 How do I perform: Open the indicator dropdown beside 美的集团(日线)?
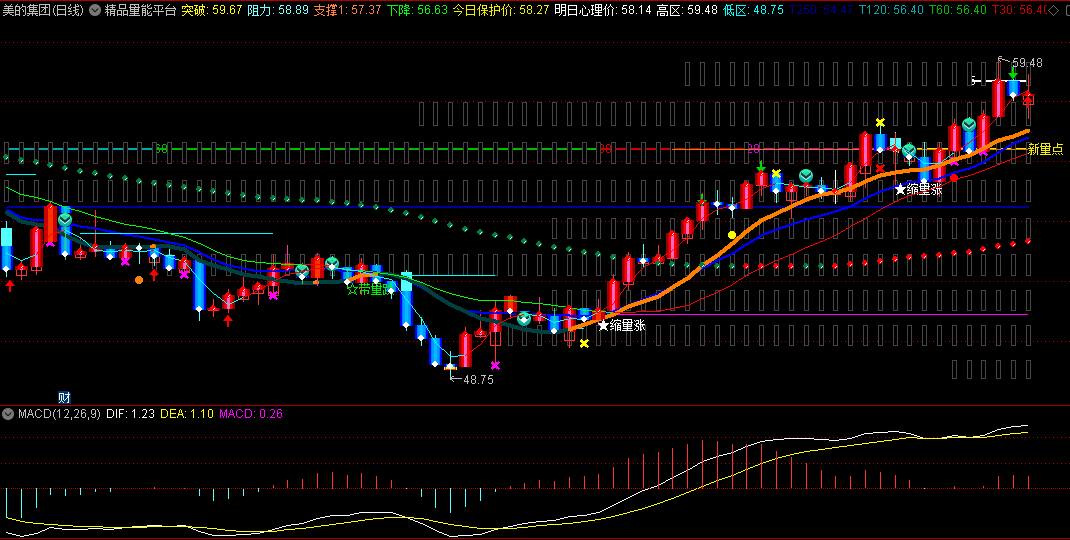(94, 10)
